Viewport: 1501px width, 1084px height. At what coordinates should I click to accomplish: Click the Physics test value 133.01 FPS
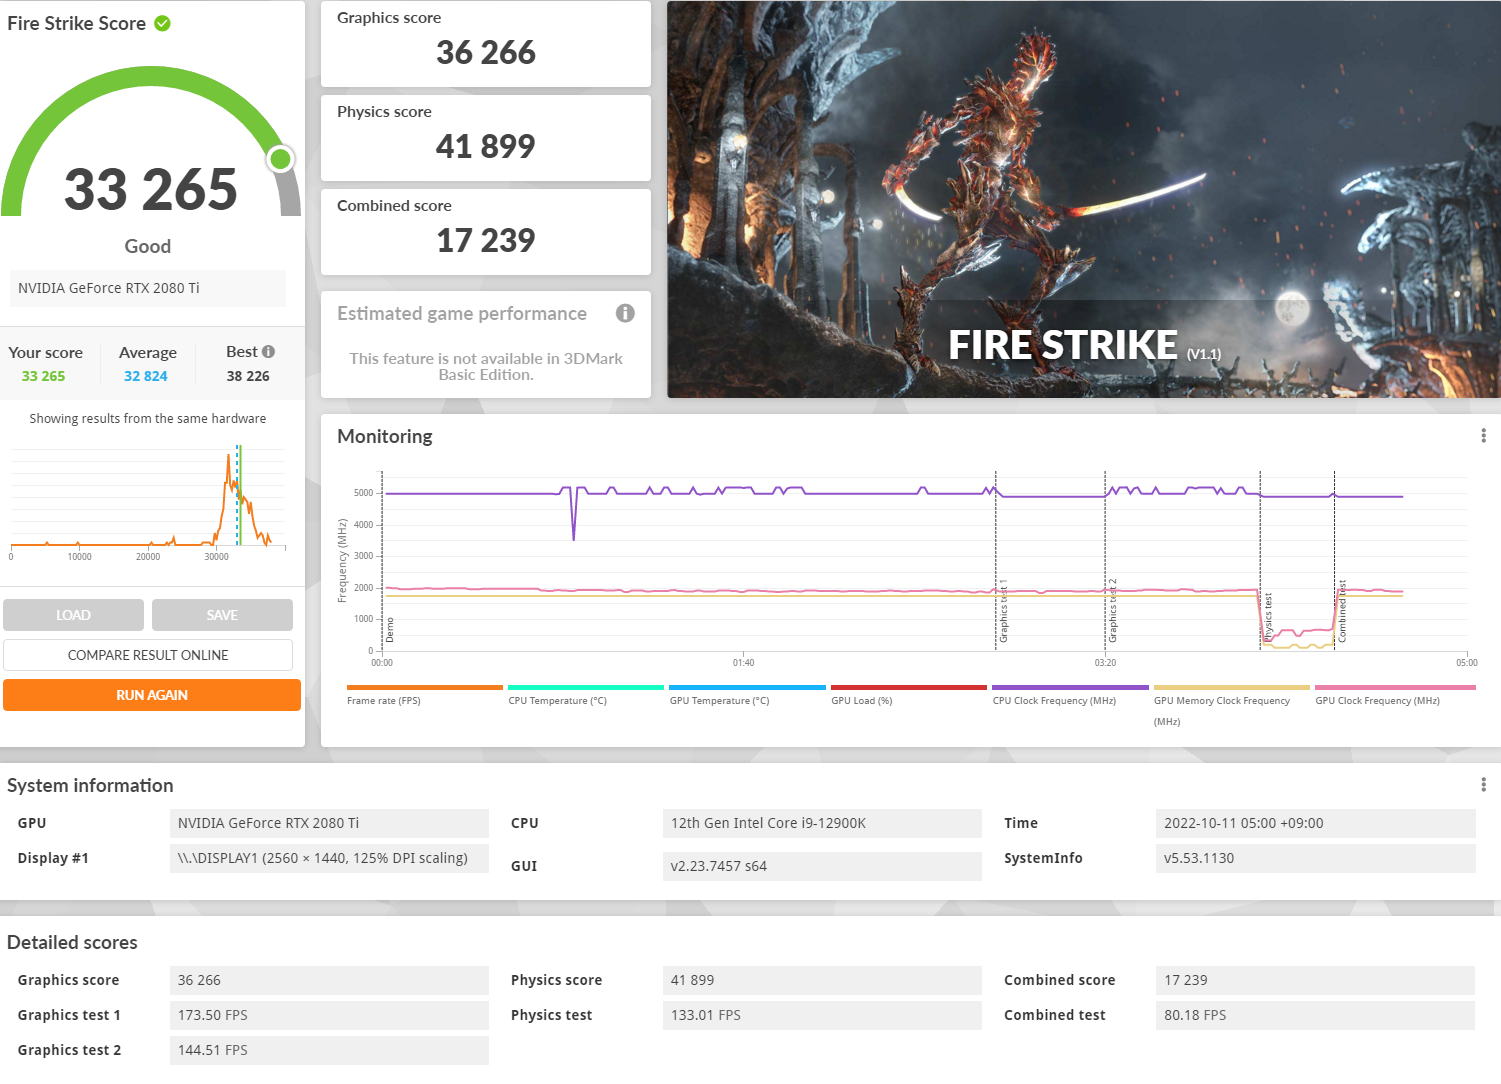(x=822, y=1015)
